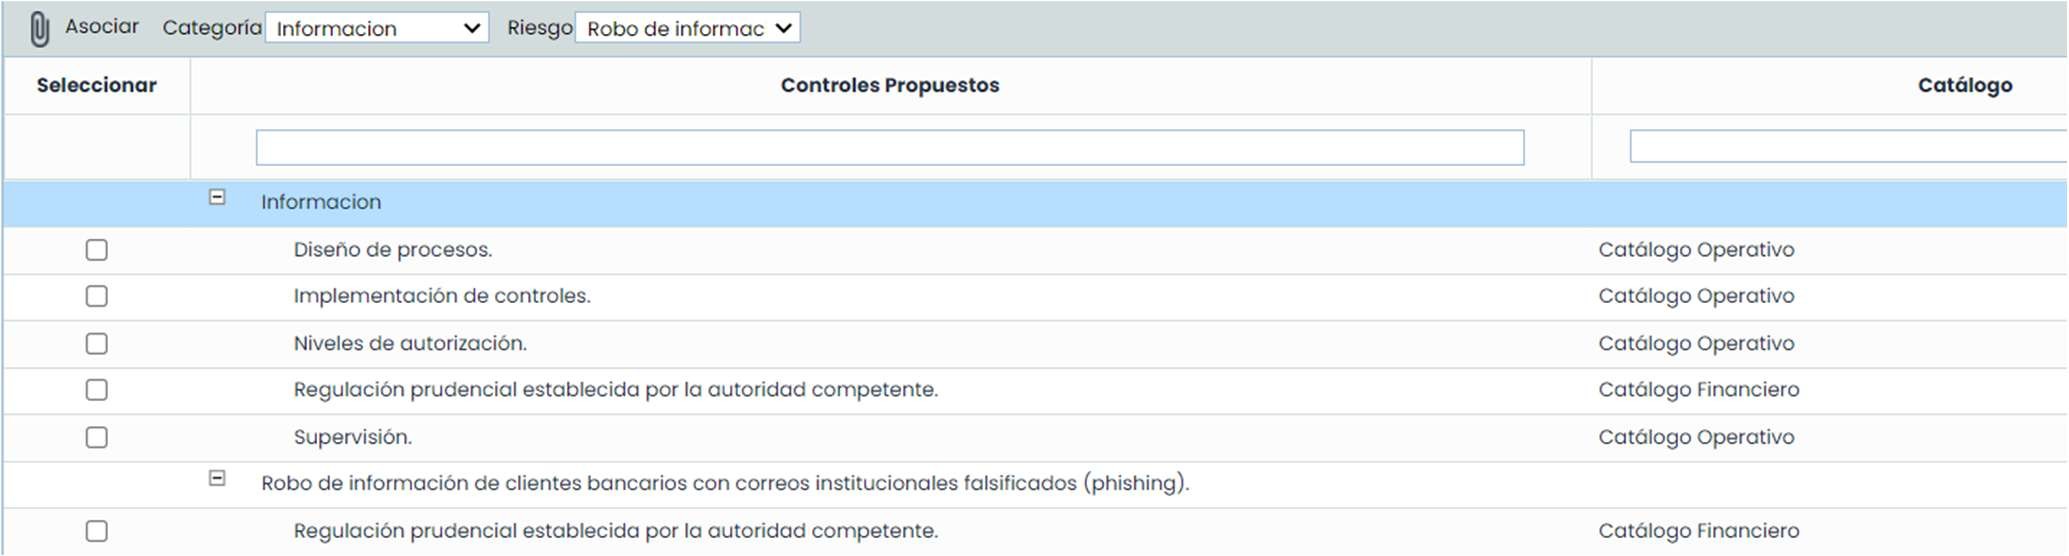Select the Informacion group row

[x=321, y=203]
